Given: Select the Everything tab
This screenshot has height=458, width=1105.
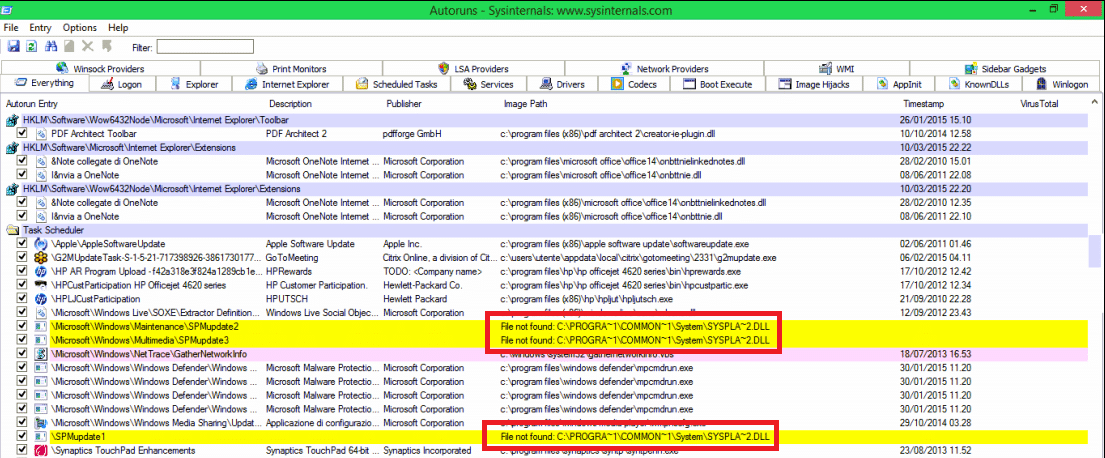Looking at the screenshot, I should [44, 84].
